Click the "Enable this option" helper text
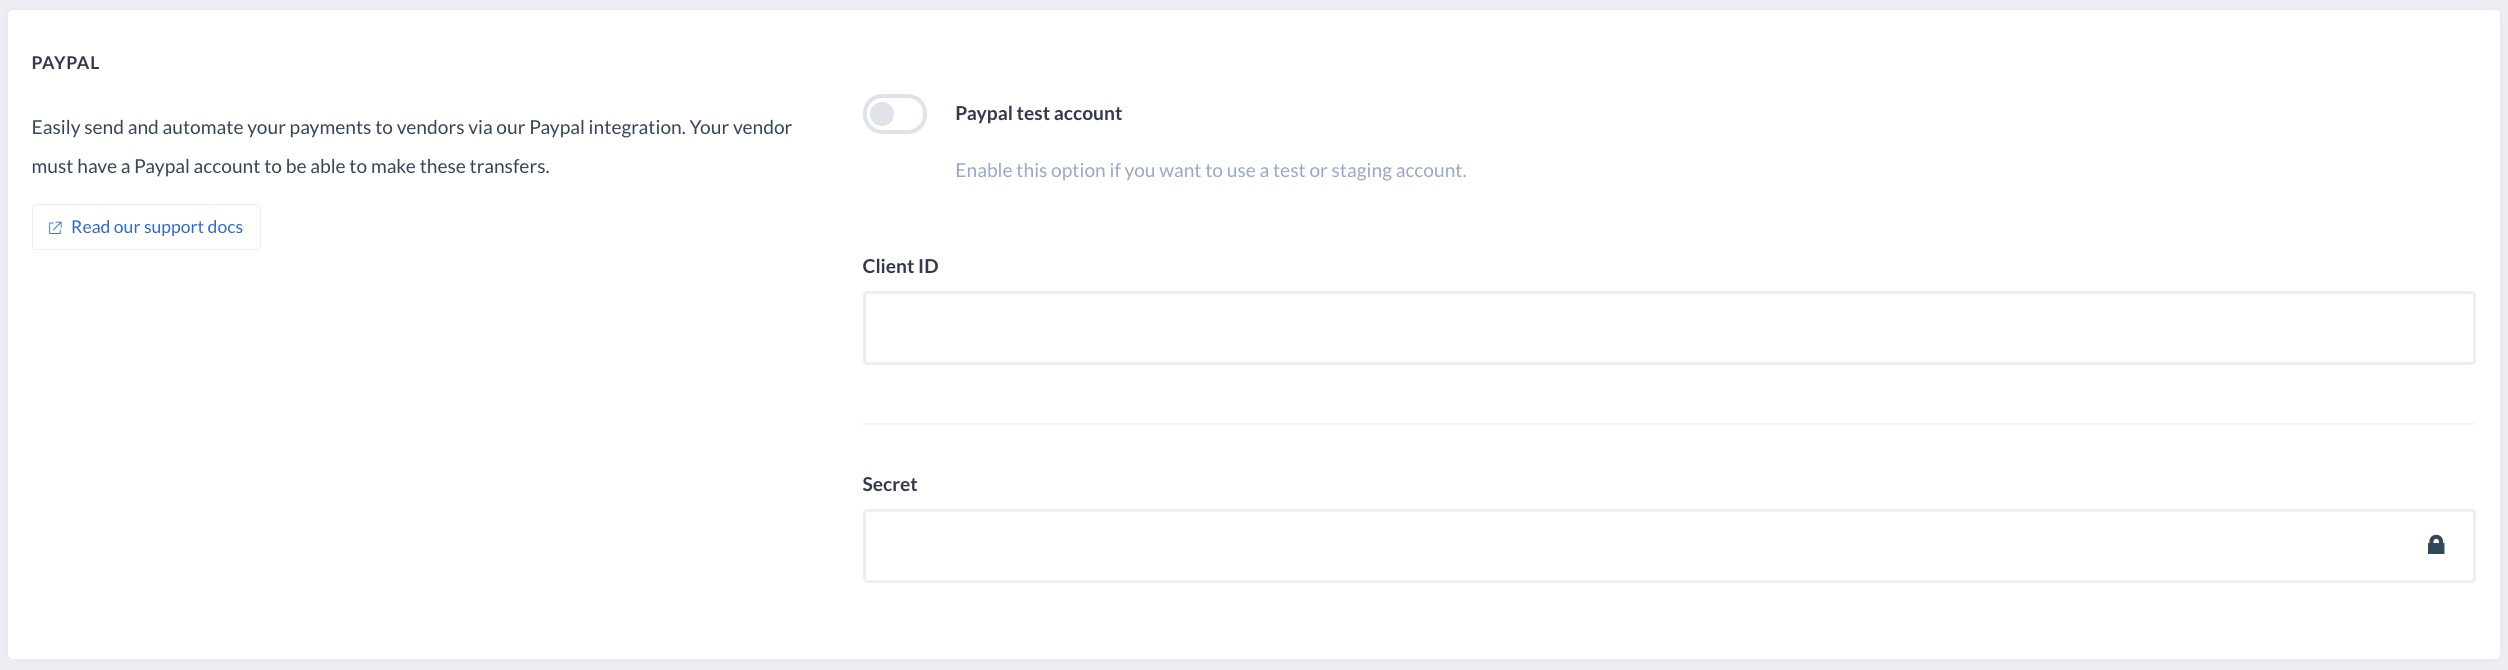The image size is (2508, 670). click(x=1210, y=170)
